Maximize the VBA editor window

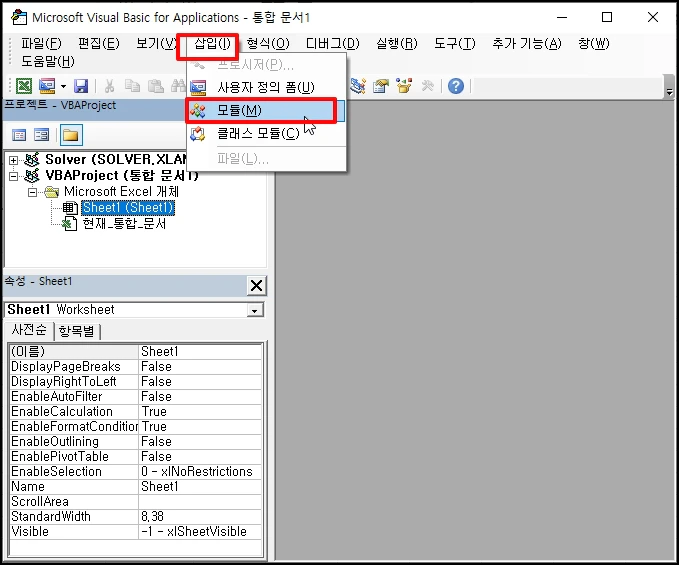[607, 17]
